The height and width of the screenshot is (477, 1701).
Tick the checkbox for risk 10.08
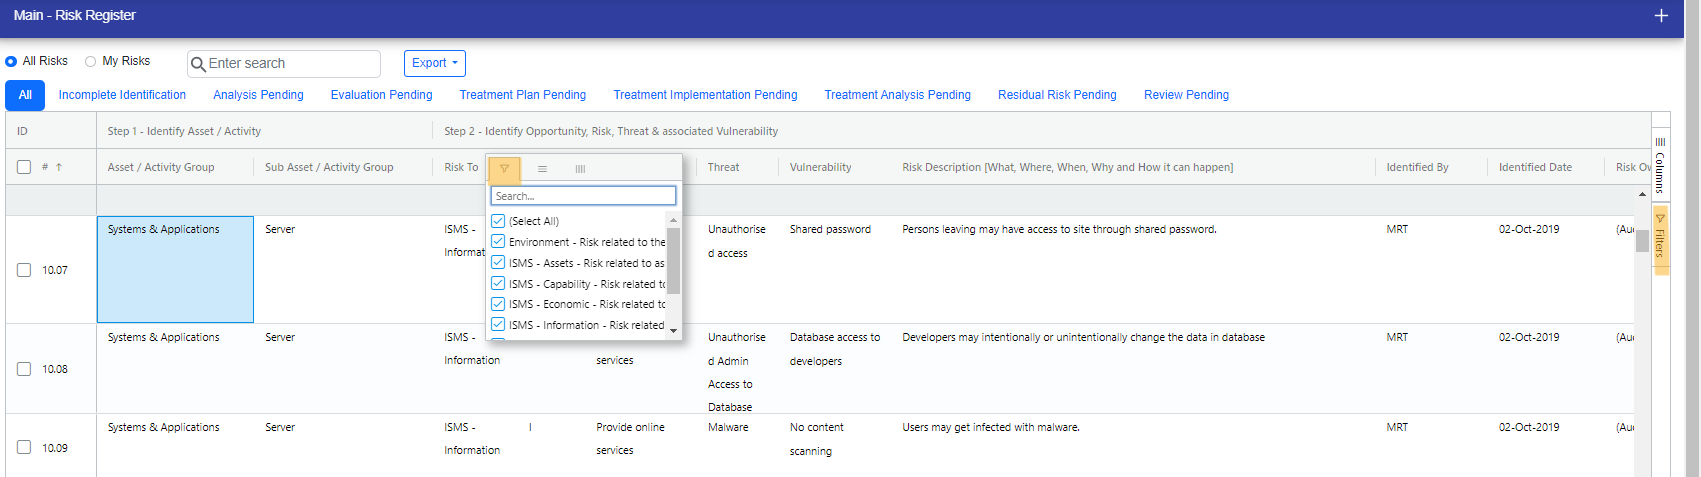tap(24, 369)
